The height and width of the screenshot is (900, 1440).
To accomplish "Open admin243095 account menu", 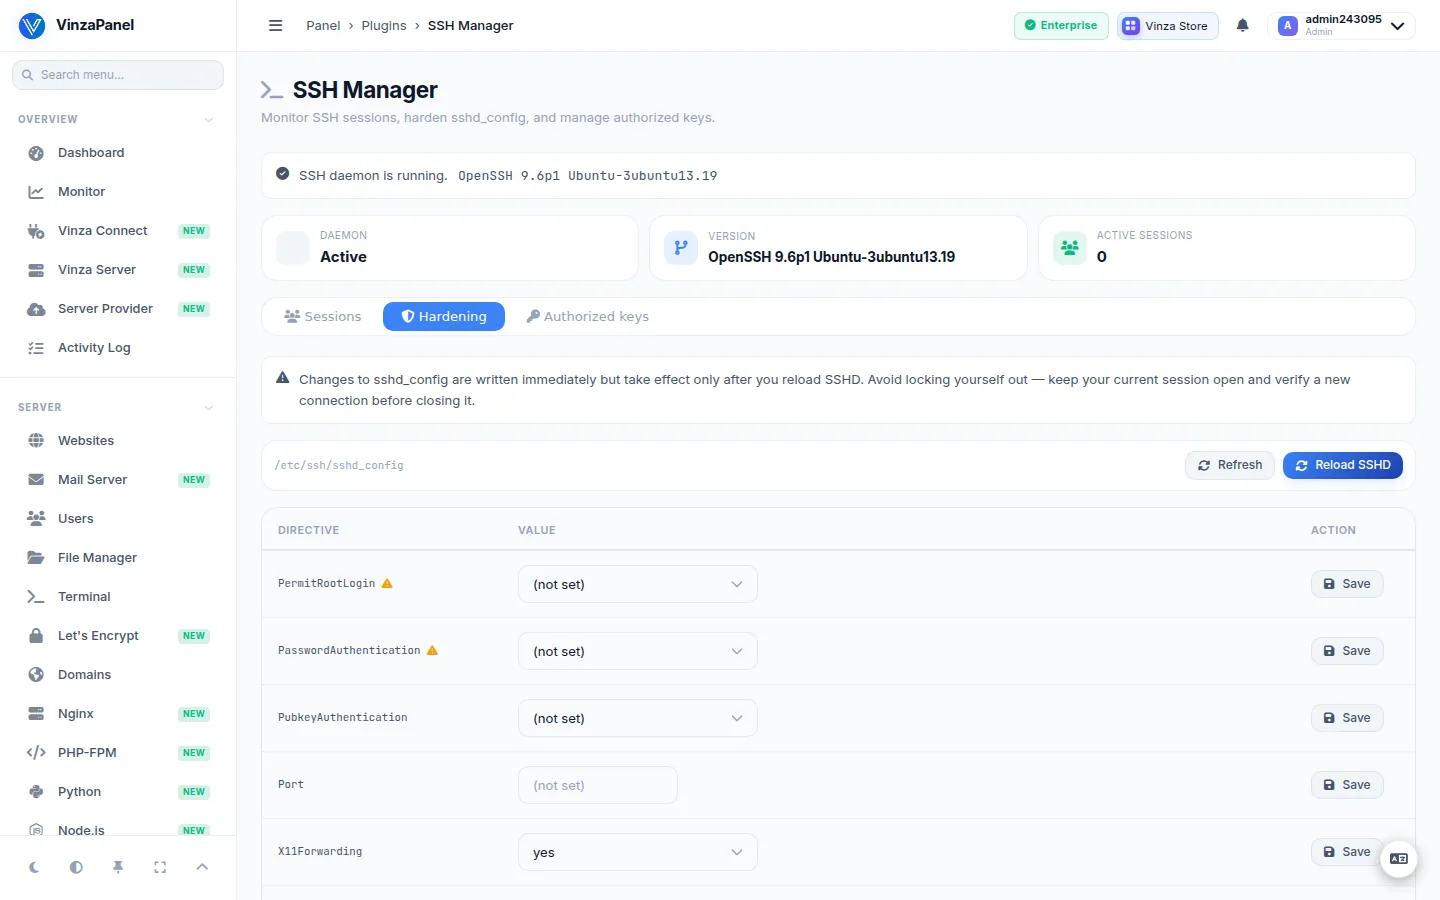I will (1341, 26).
